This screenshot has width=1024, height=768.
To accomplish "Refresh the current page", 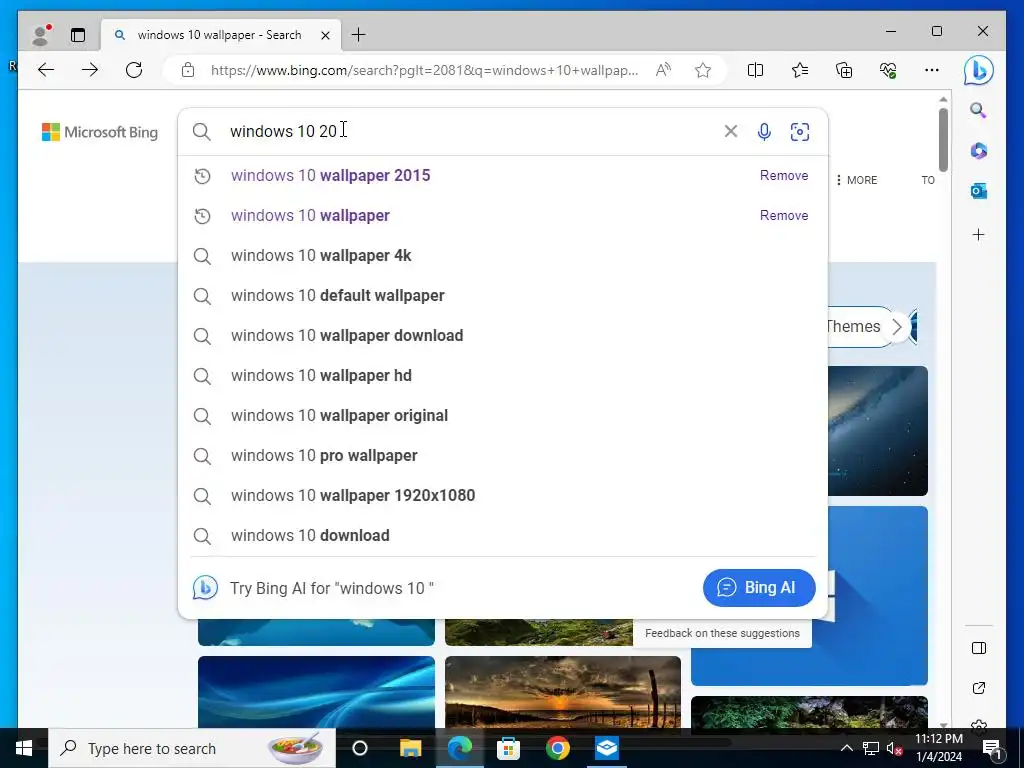I will 134,70.
